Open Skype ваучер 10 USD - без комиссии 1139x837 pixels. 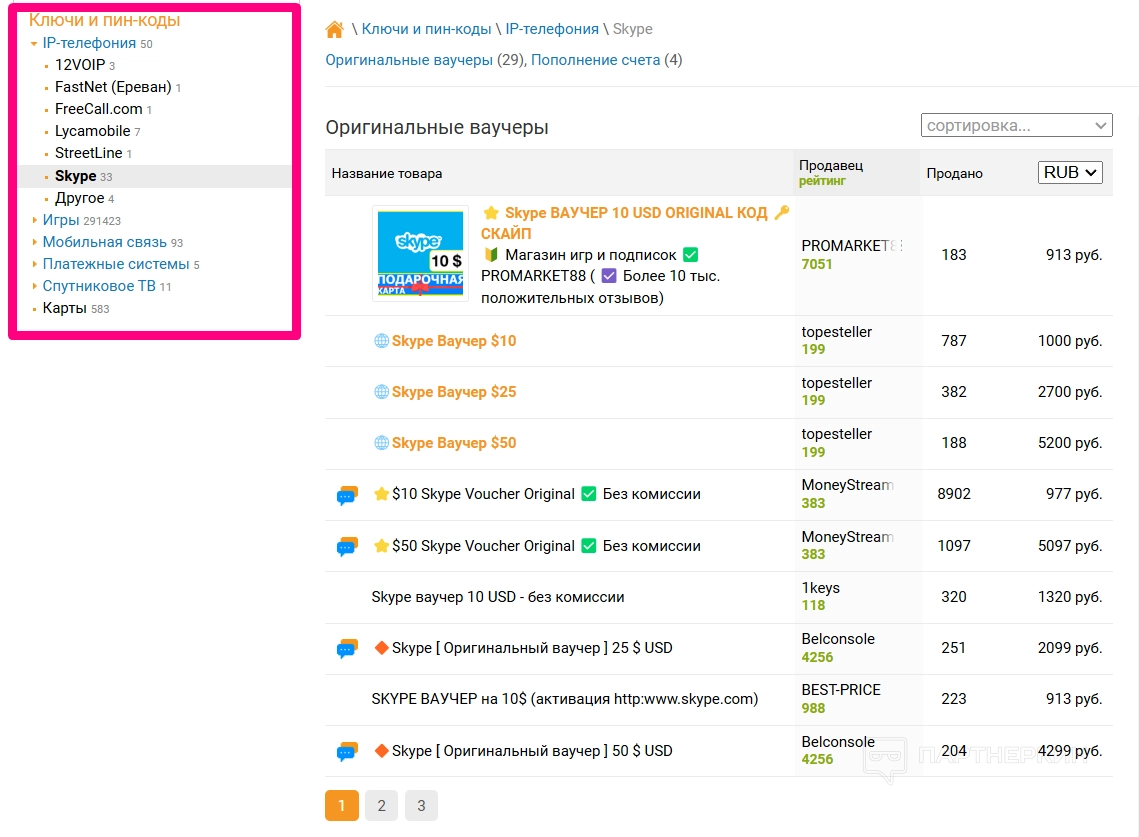[x=498, y=597]
